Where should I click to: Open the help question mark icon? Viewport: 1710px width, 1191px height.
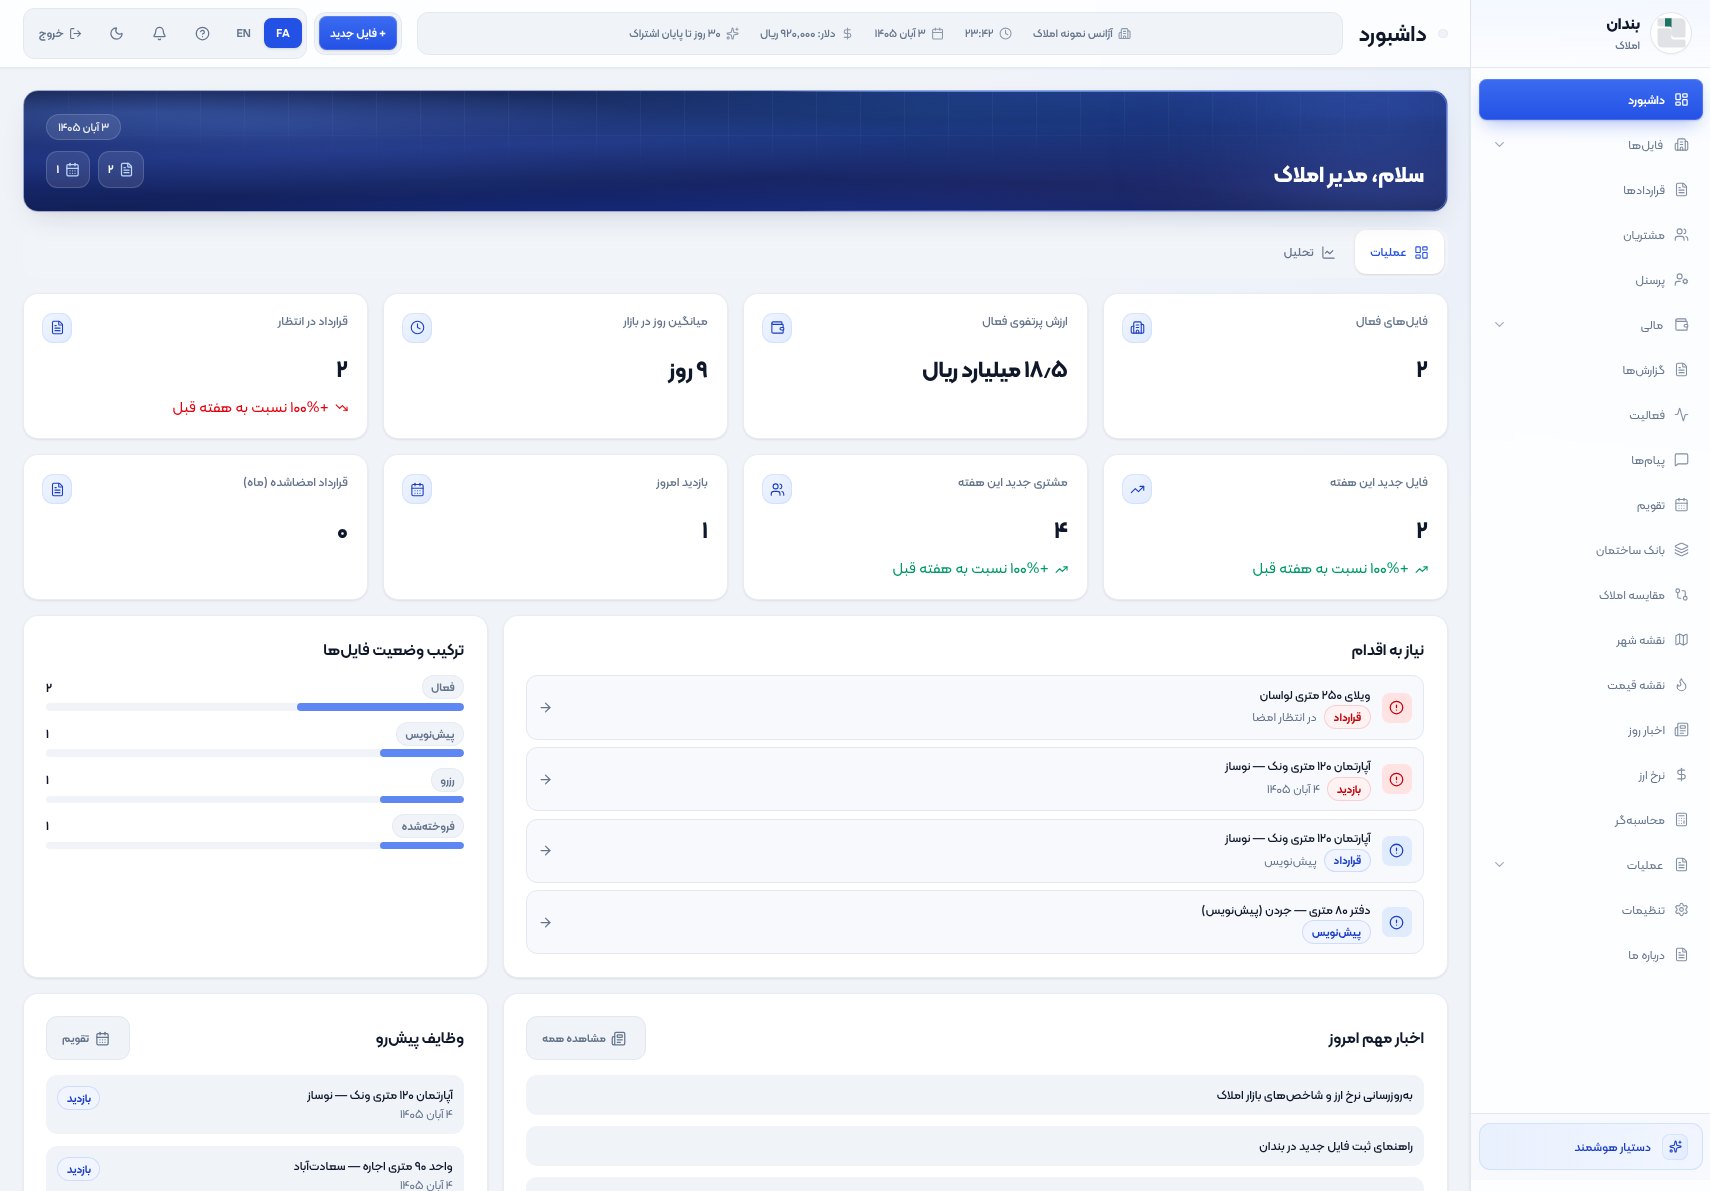tap(202, 33)
